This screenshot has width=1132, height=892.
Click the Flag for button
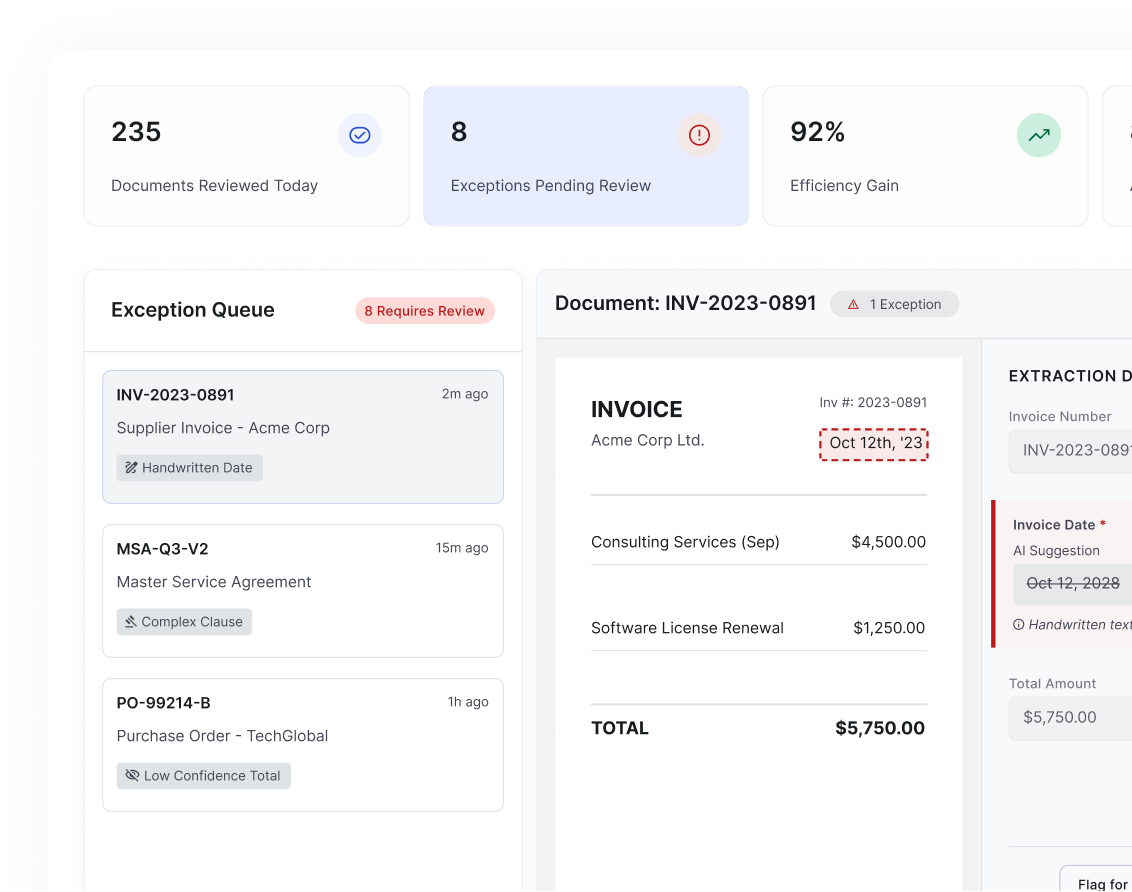point(1096,878)
